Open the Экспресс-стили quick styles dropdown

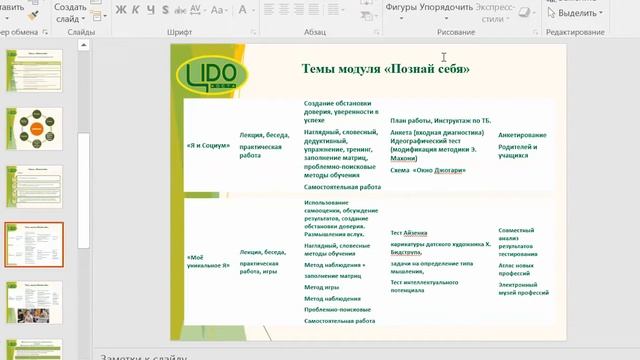coord(495,12)
